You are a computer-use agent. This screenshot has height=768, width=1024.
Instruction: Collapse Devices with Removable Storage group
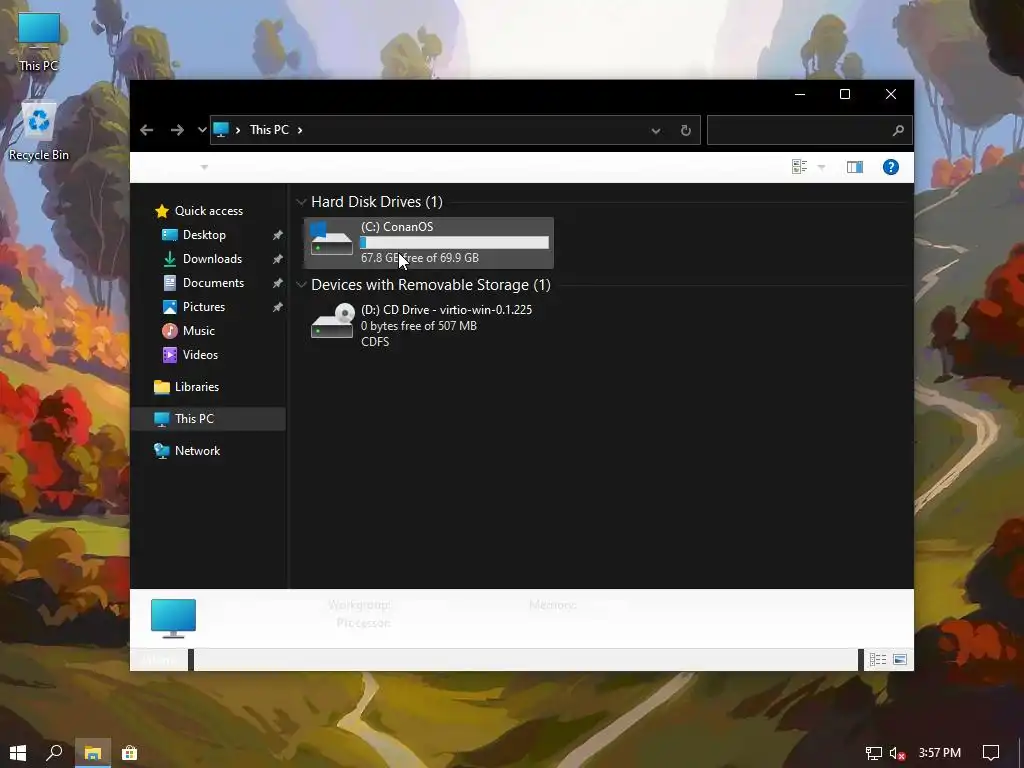coord(301,285)
